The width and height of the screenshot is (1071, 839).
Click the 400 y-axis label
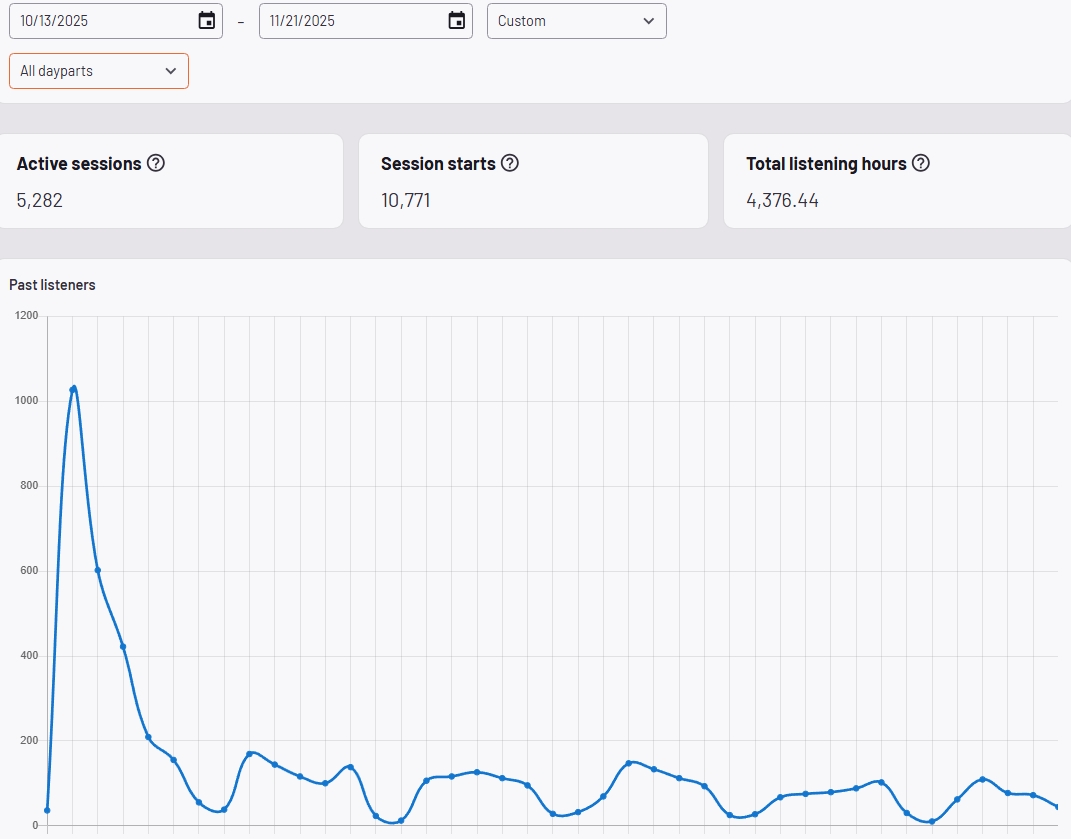[29, 655]
